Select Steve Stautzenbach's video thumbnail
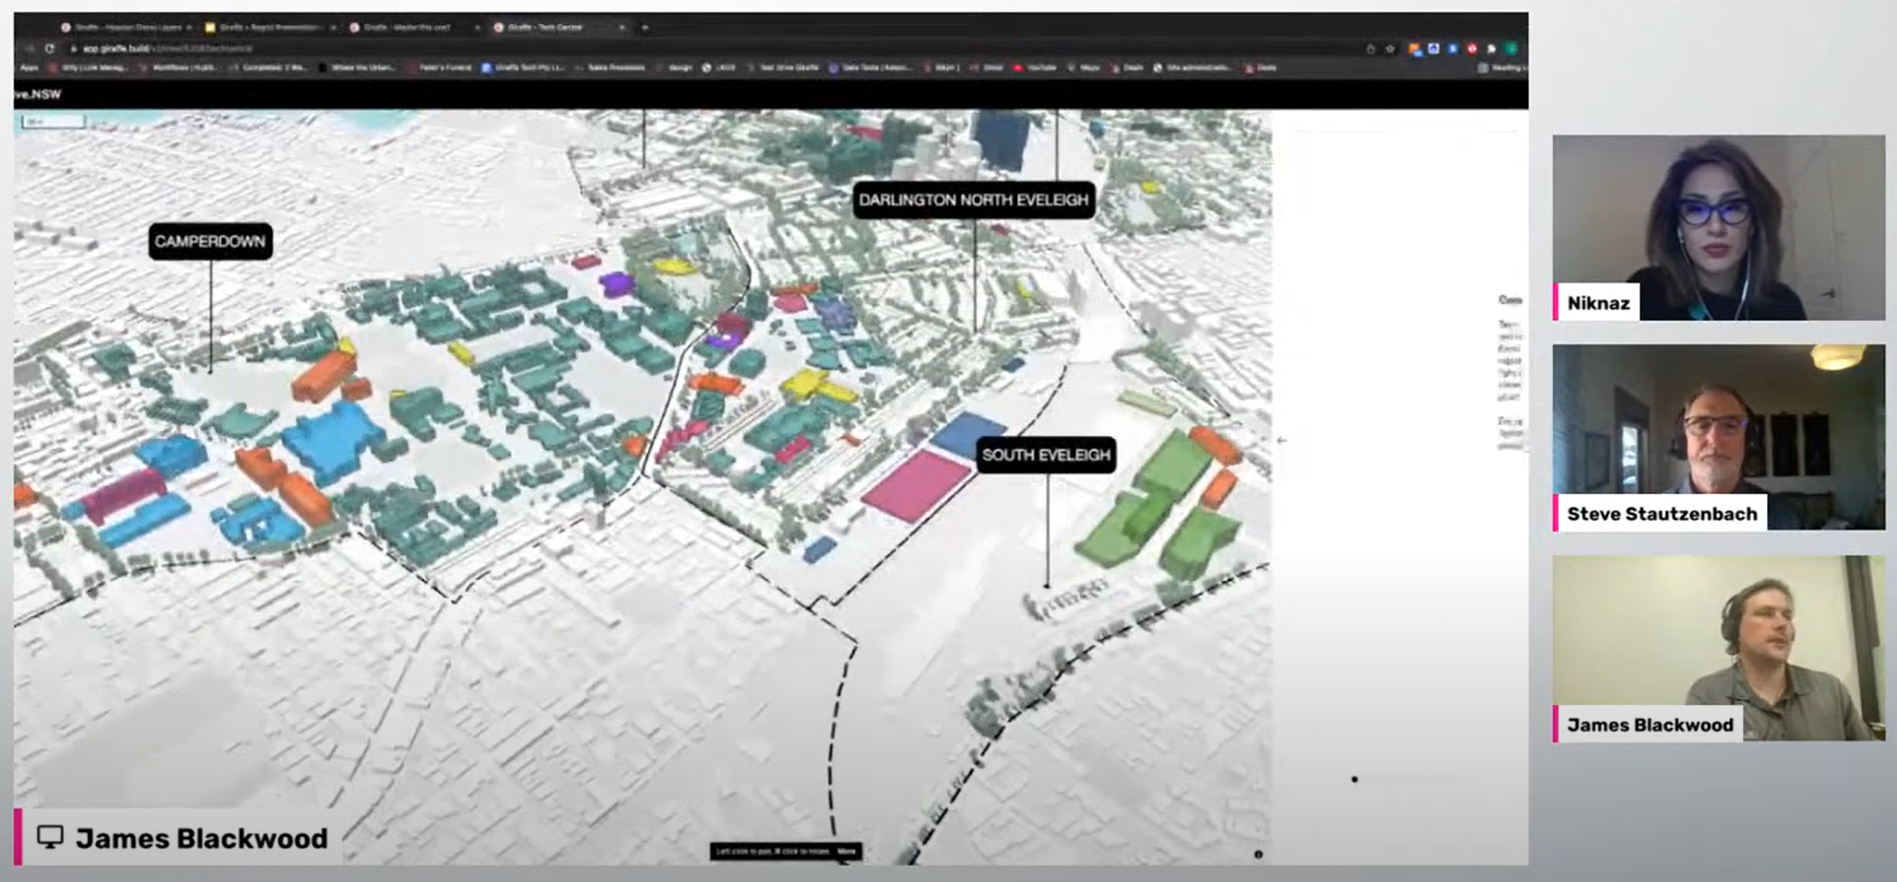Image resolution: width=1897 pixels, height=882 pixels. [1718, 437]
